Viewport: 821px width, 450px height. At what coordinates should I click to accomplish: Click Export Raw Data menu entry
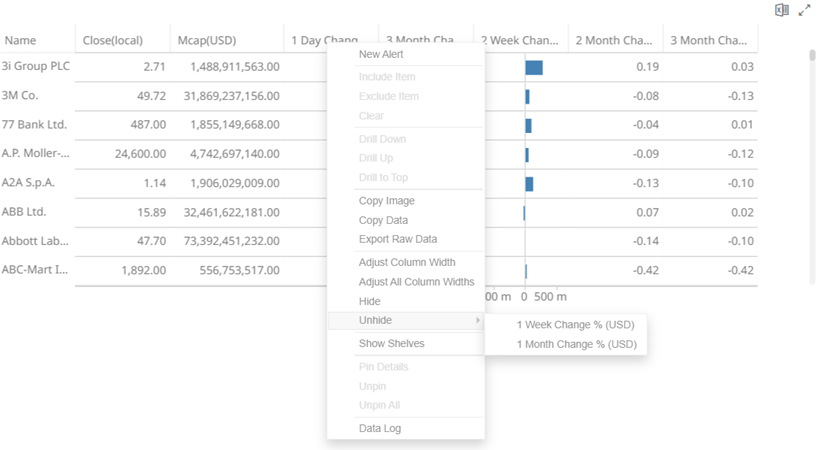398,239
